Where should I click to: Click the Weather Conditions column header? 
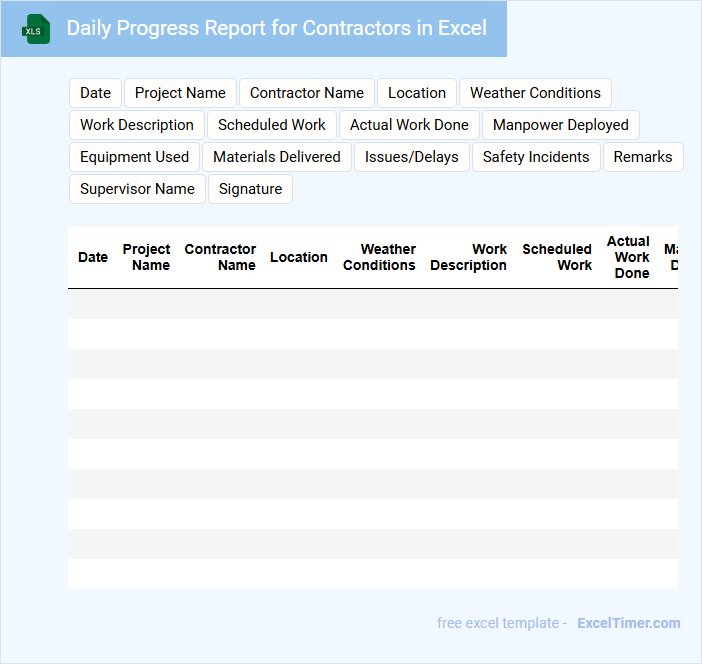pos(379,257)
